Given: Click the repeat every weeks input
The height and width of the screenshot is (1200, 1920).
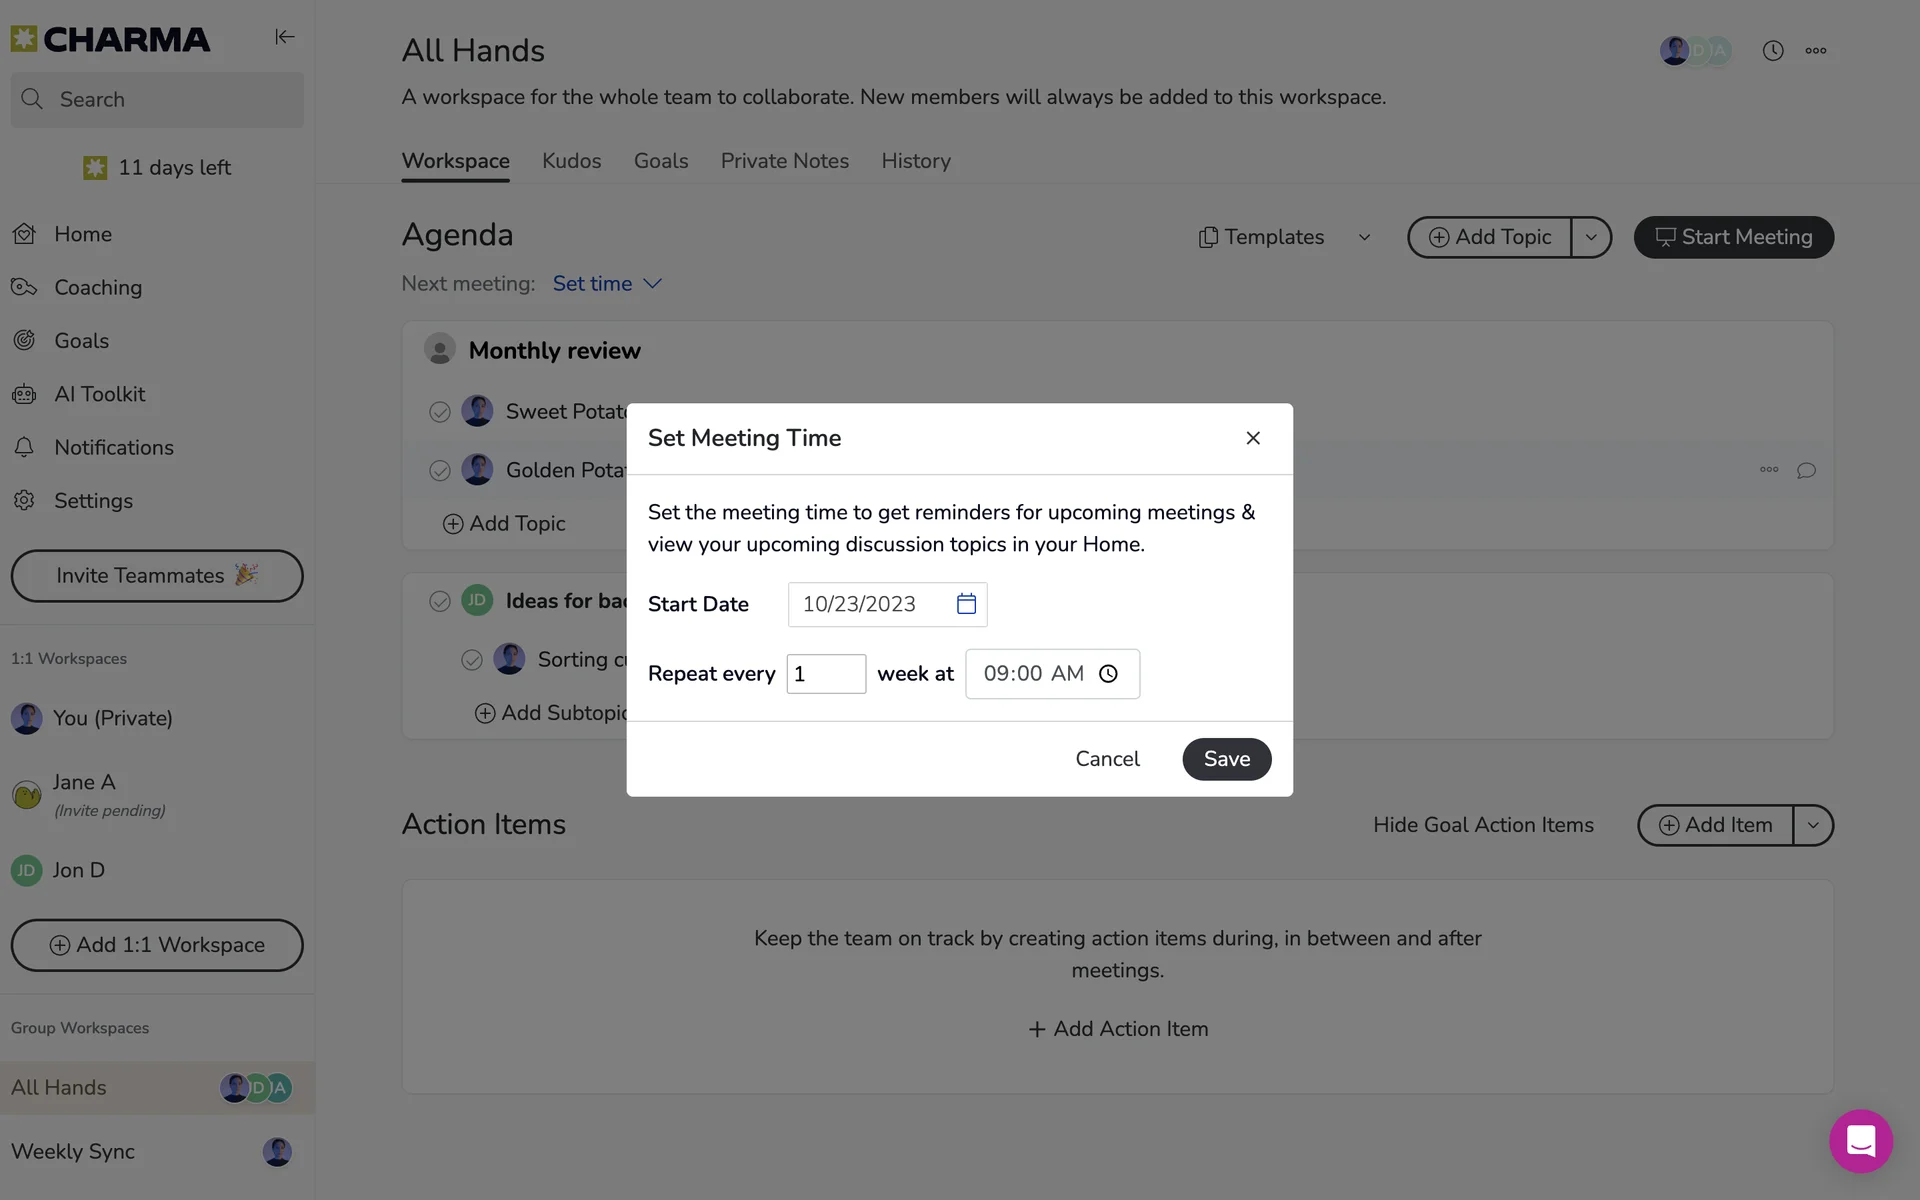Looking at the screenshot, I should click(x=826, y=674).
